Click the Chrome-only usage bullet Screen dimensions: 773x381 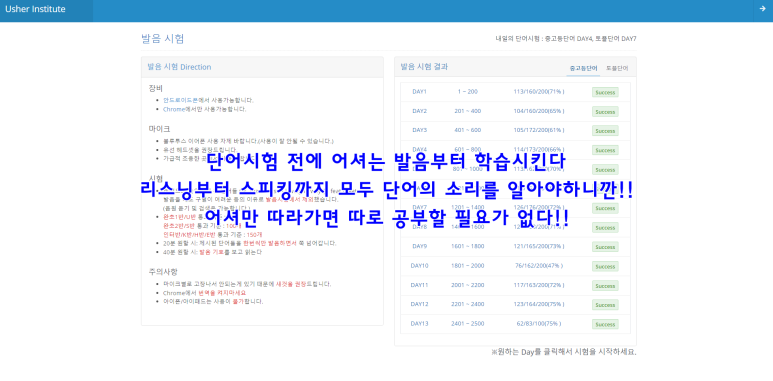tap(205, 109)
